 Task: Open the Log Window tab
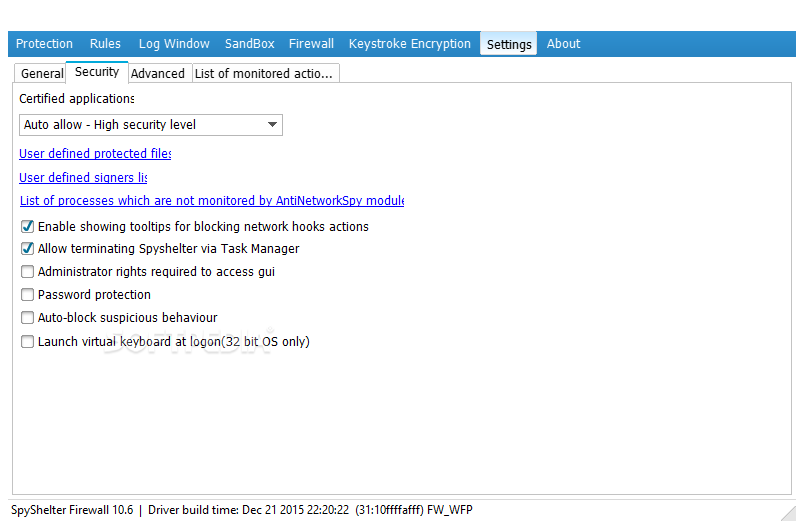click(x=174, y=44)
